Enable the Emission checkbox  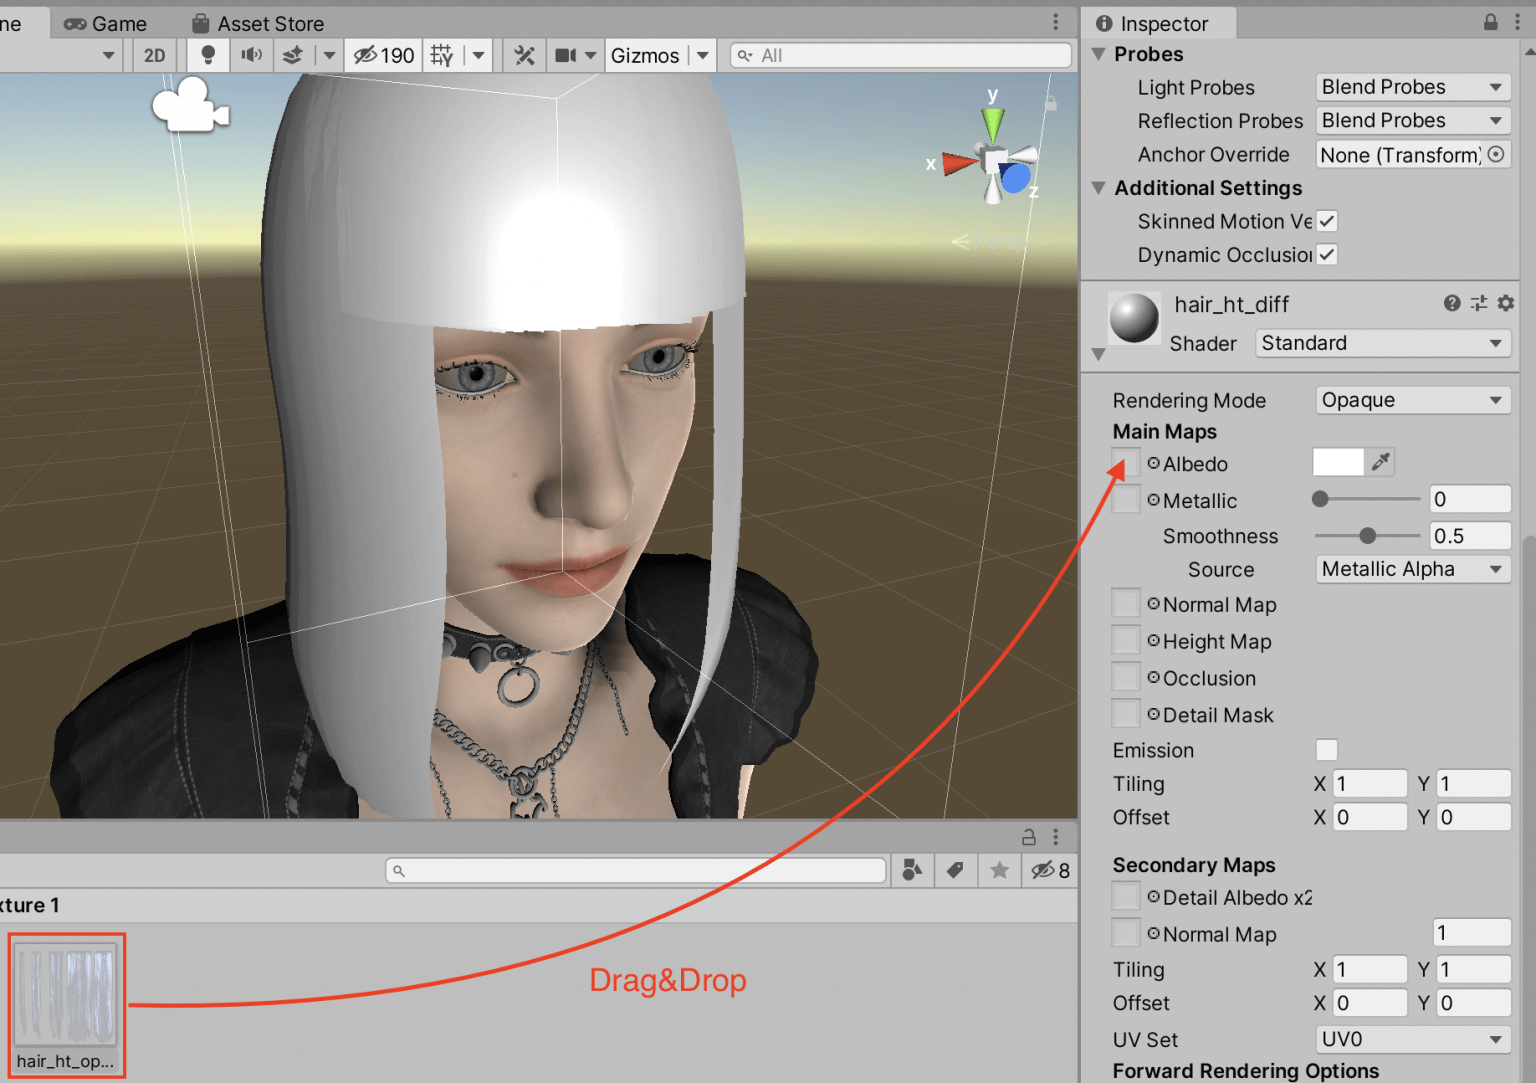coord(1327,750)
